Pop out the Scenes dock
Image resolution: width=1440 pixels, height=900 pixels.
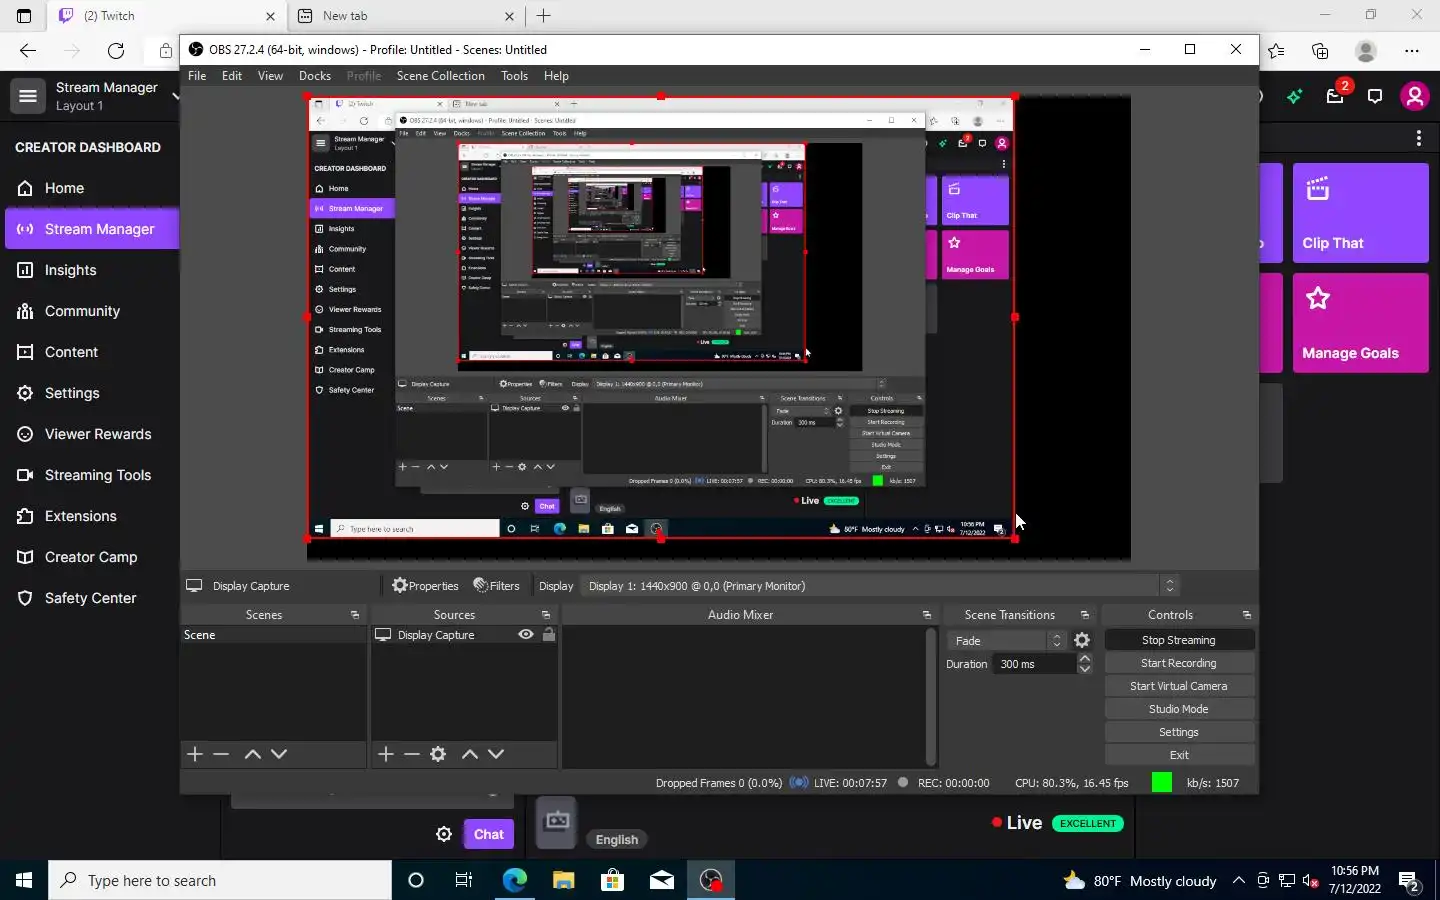[x=355, y=615]
